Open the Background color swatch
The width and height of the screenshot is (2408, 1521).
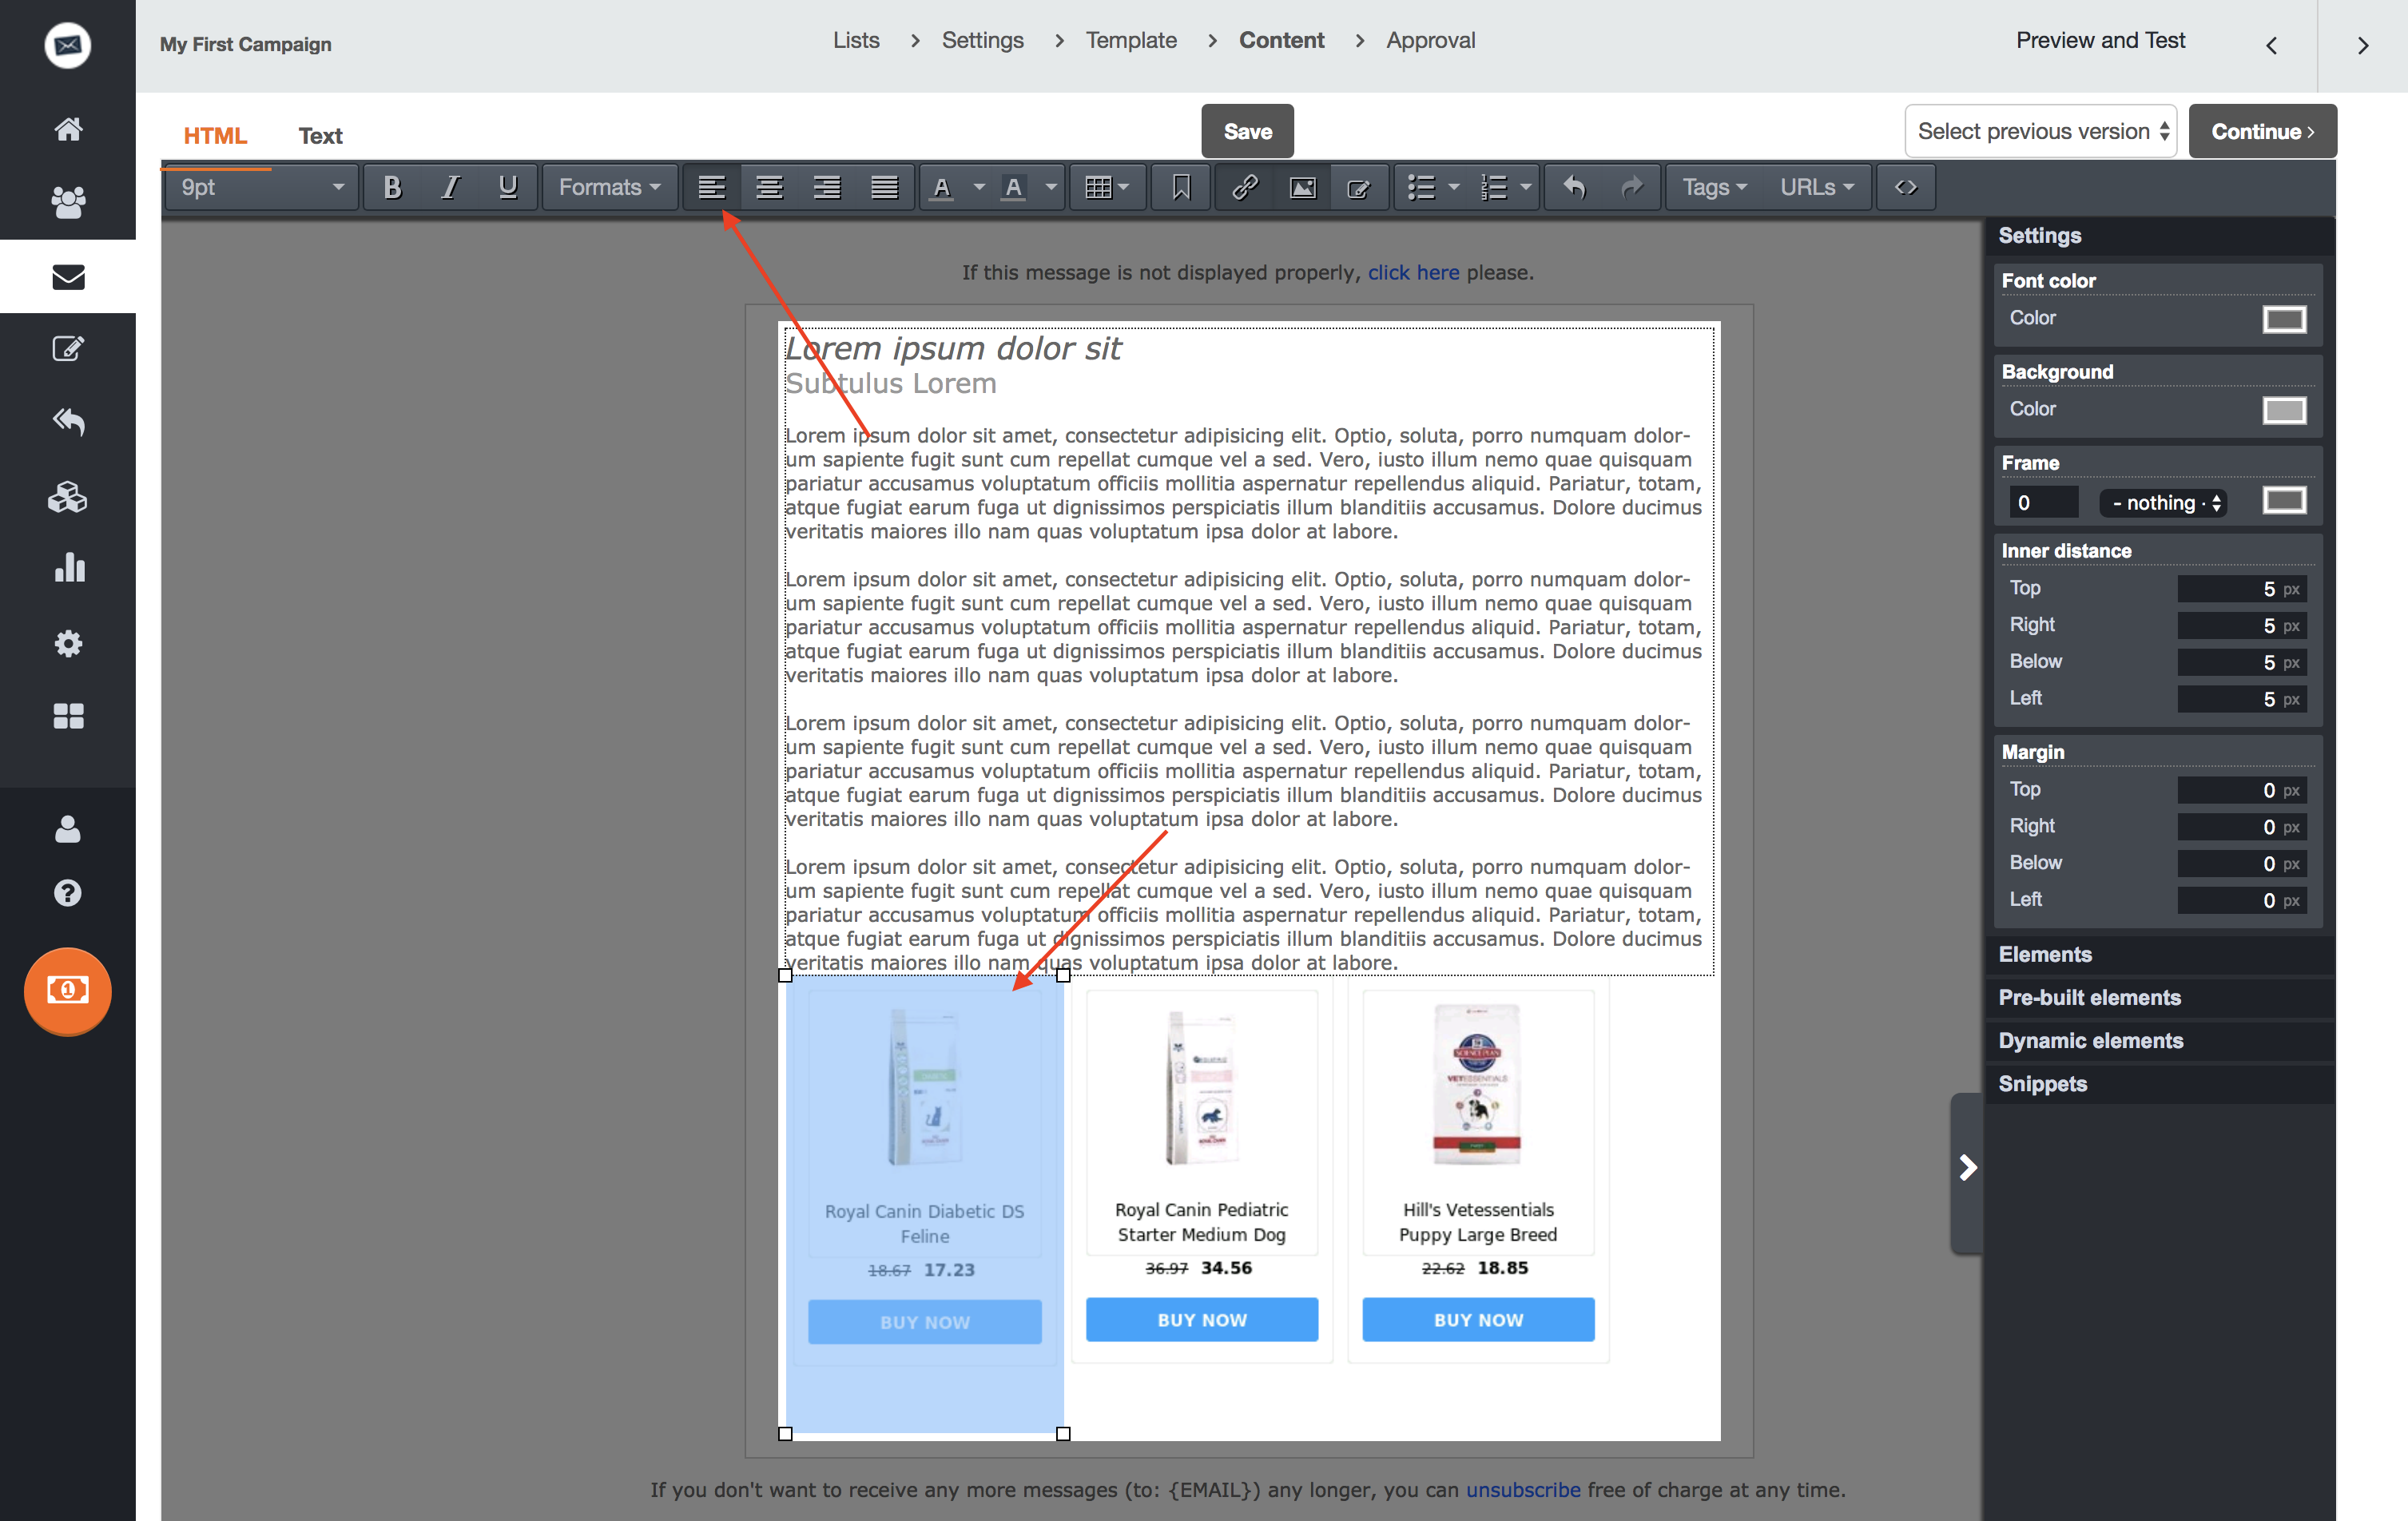point(2284,410)
